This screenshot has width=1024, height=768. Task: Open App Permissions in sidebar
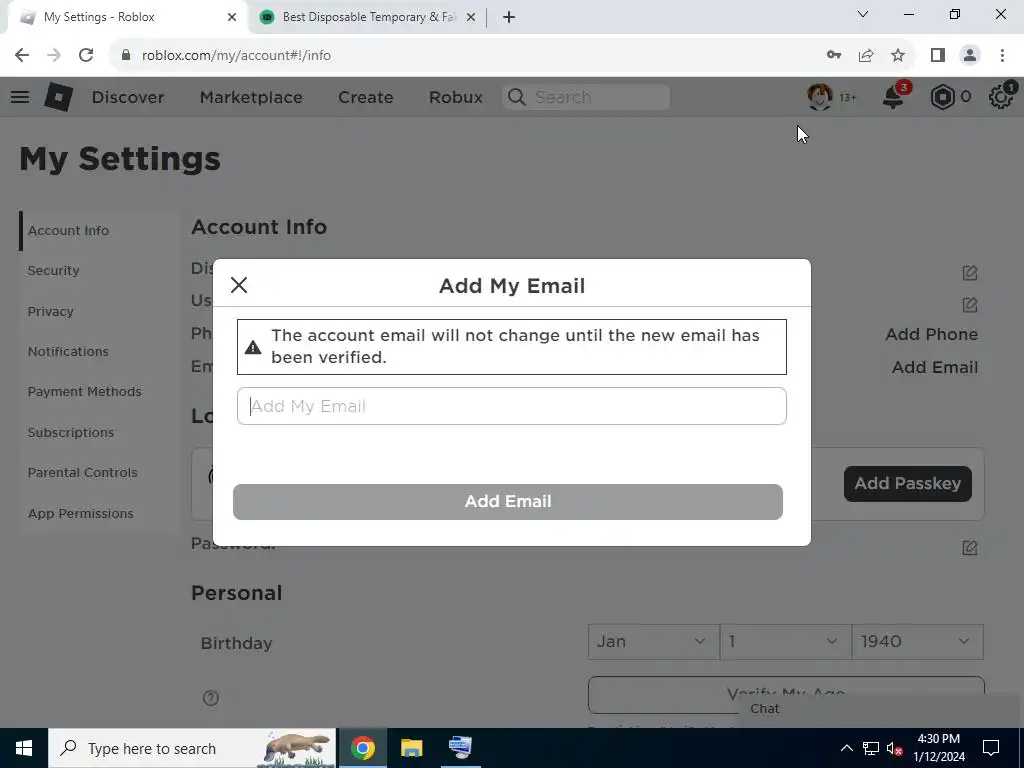pyautogui.click(x=80, y=513)
